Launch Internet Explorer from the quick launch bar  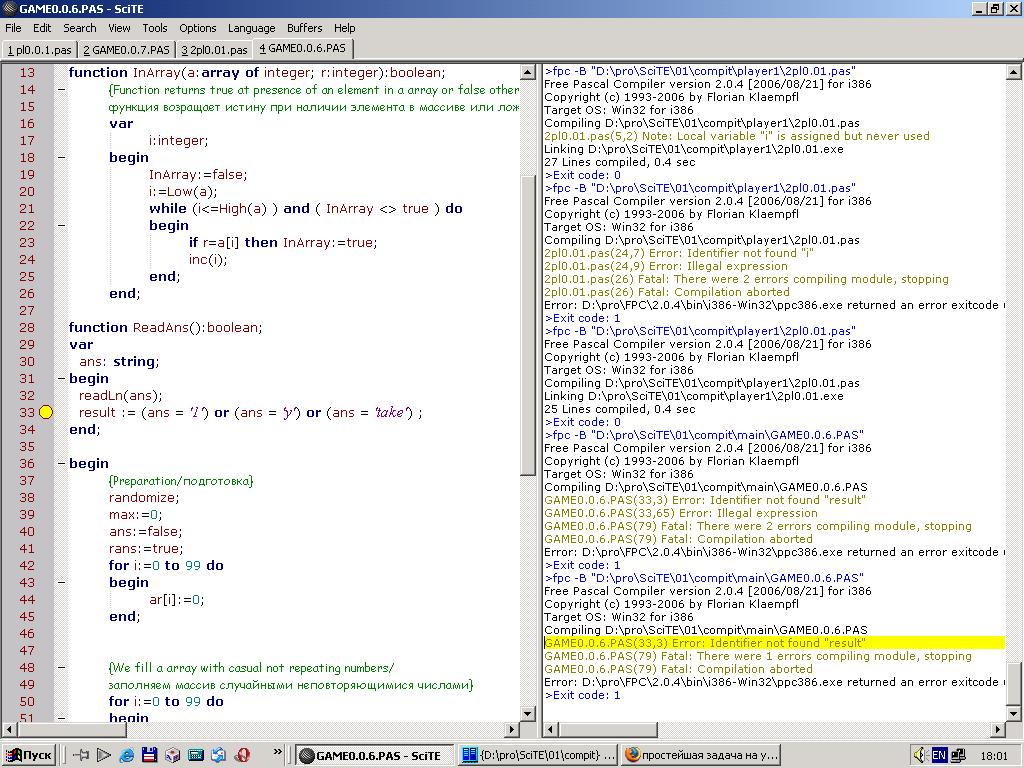126,755
